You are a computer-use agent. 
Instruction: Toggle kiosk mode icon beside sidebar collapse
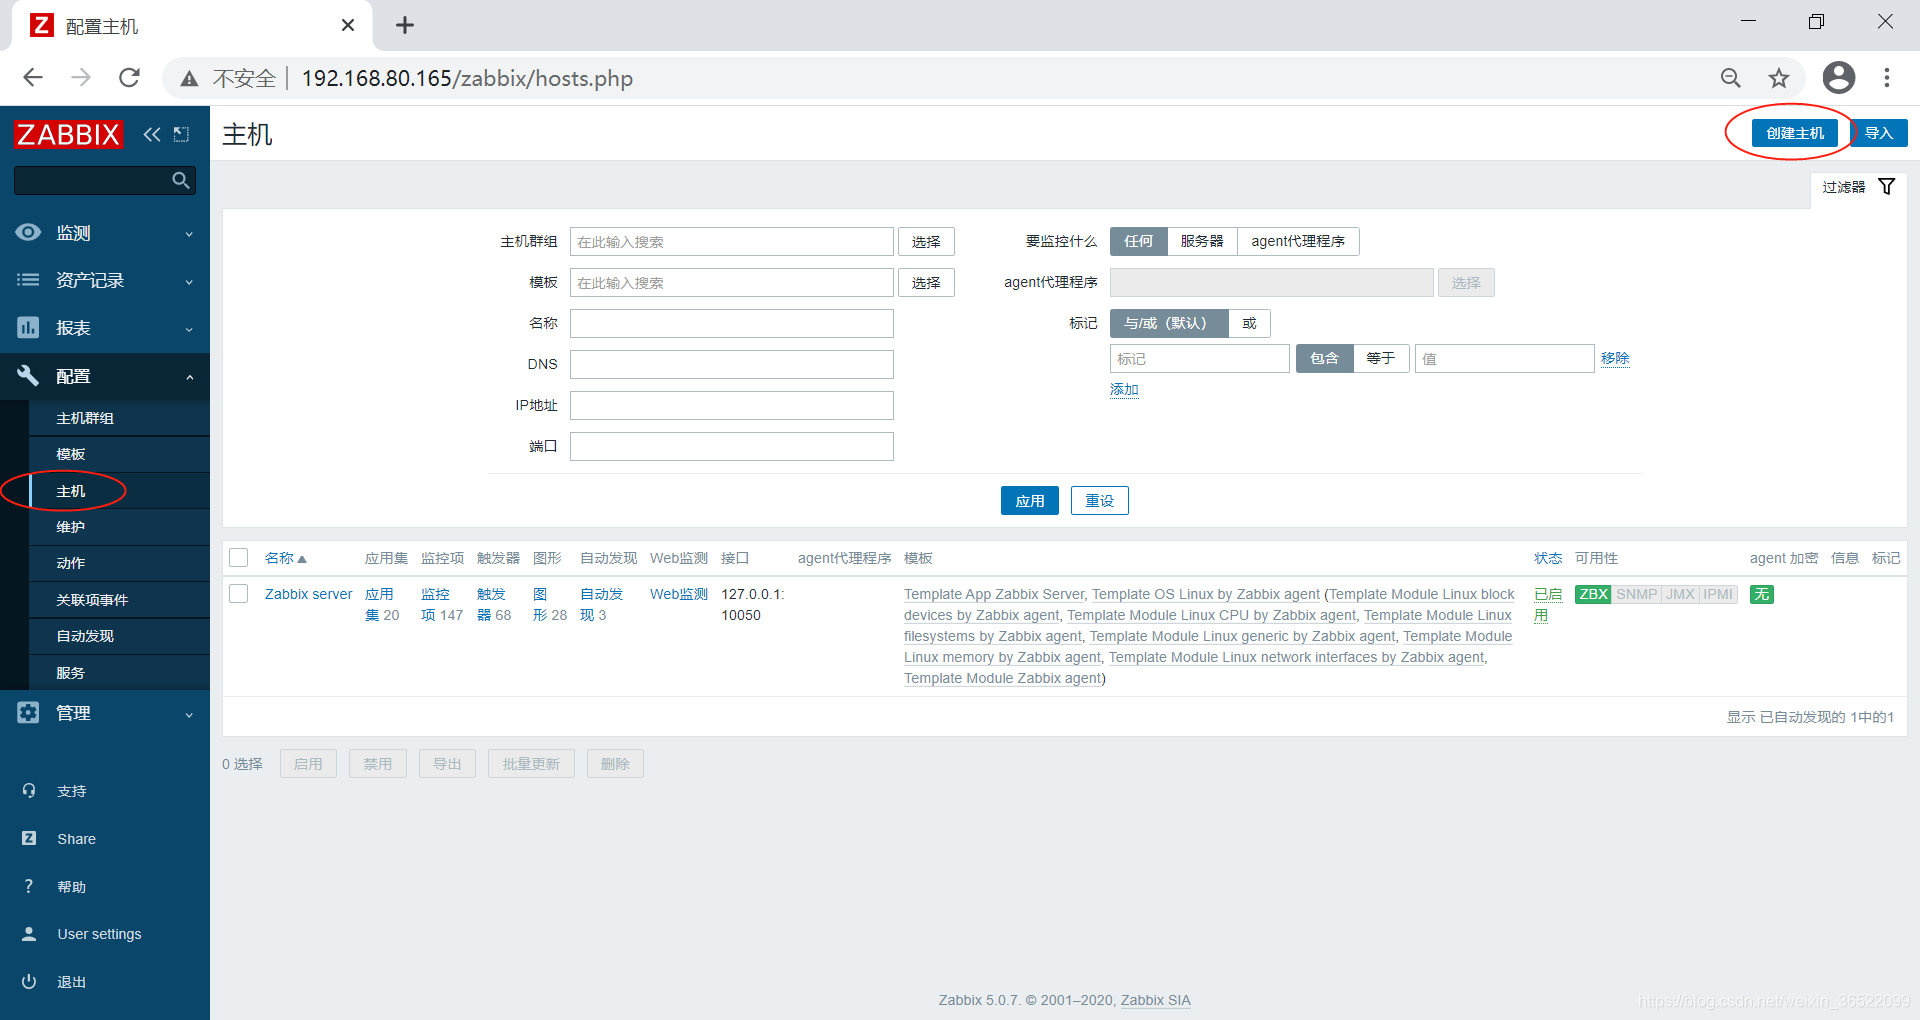(x=181, y=134)
